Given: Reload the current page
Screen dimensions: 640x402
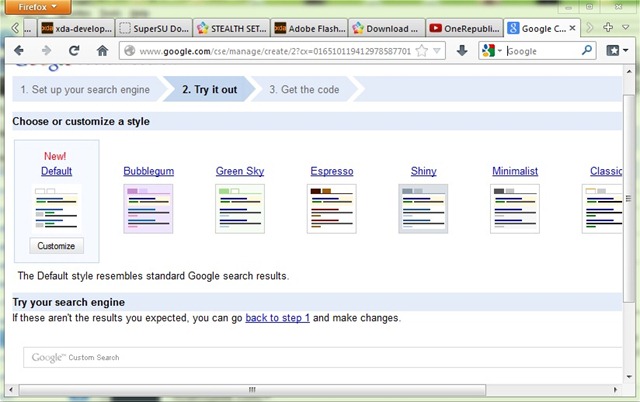Looking at the screenshot, I should (x=74, y=51).
